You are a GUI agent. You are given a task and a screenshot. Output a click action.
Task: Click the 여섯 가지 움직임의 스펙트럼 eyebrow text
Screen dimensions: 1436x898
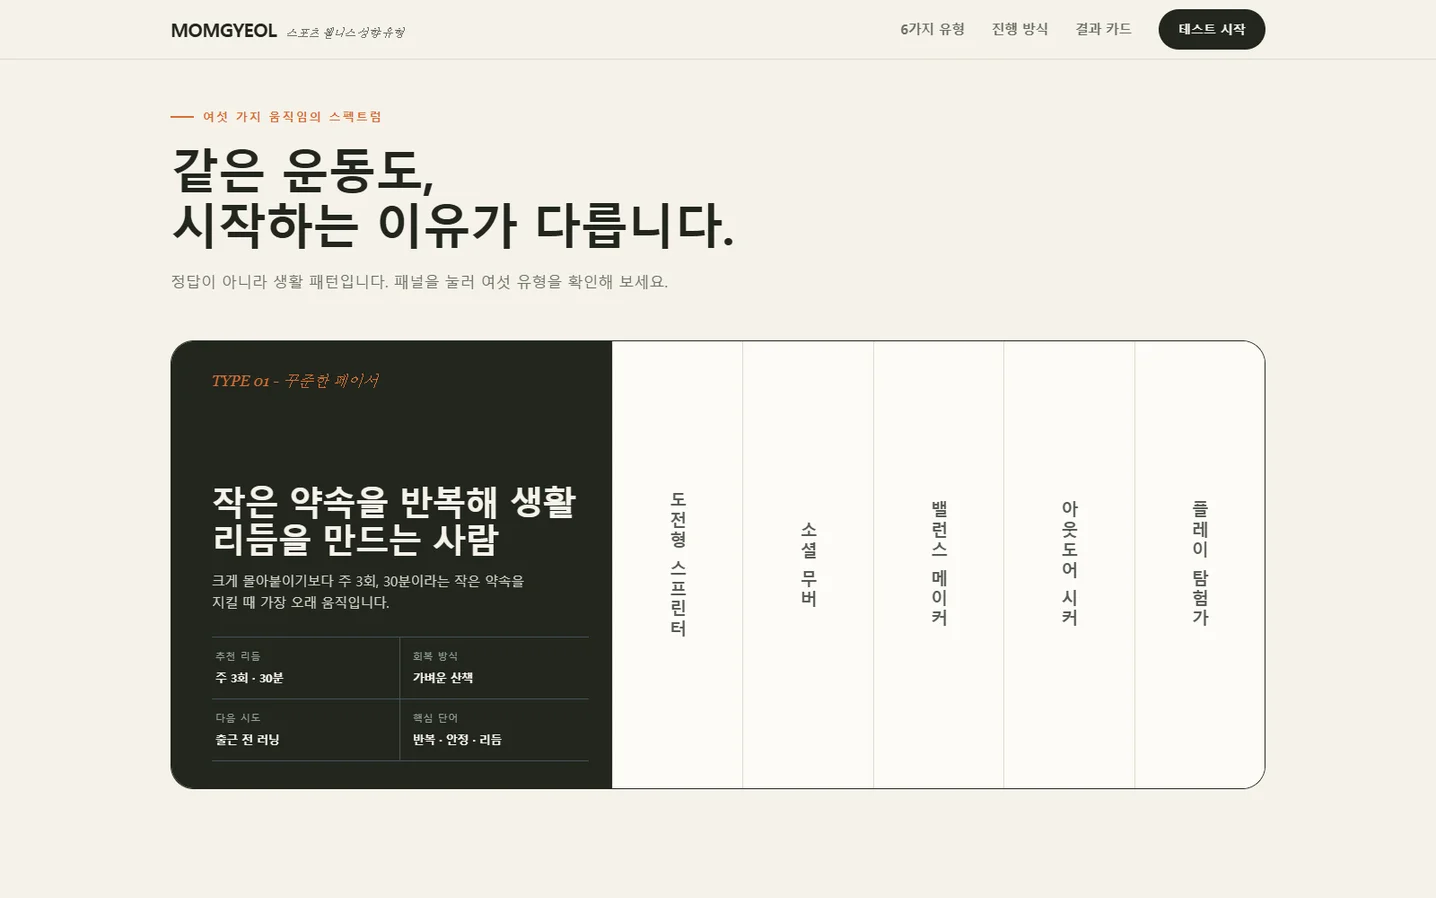coord(292,117)
